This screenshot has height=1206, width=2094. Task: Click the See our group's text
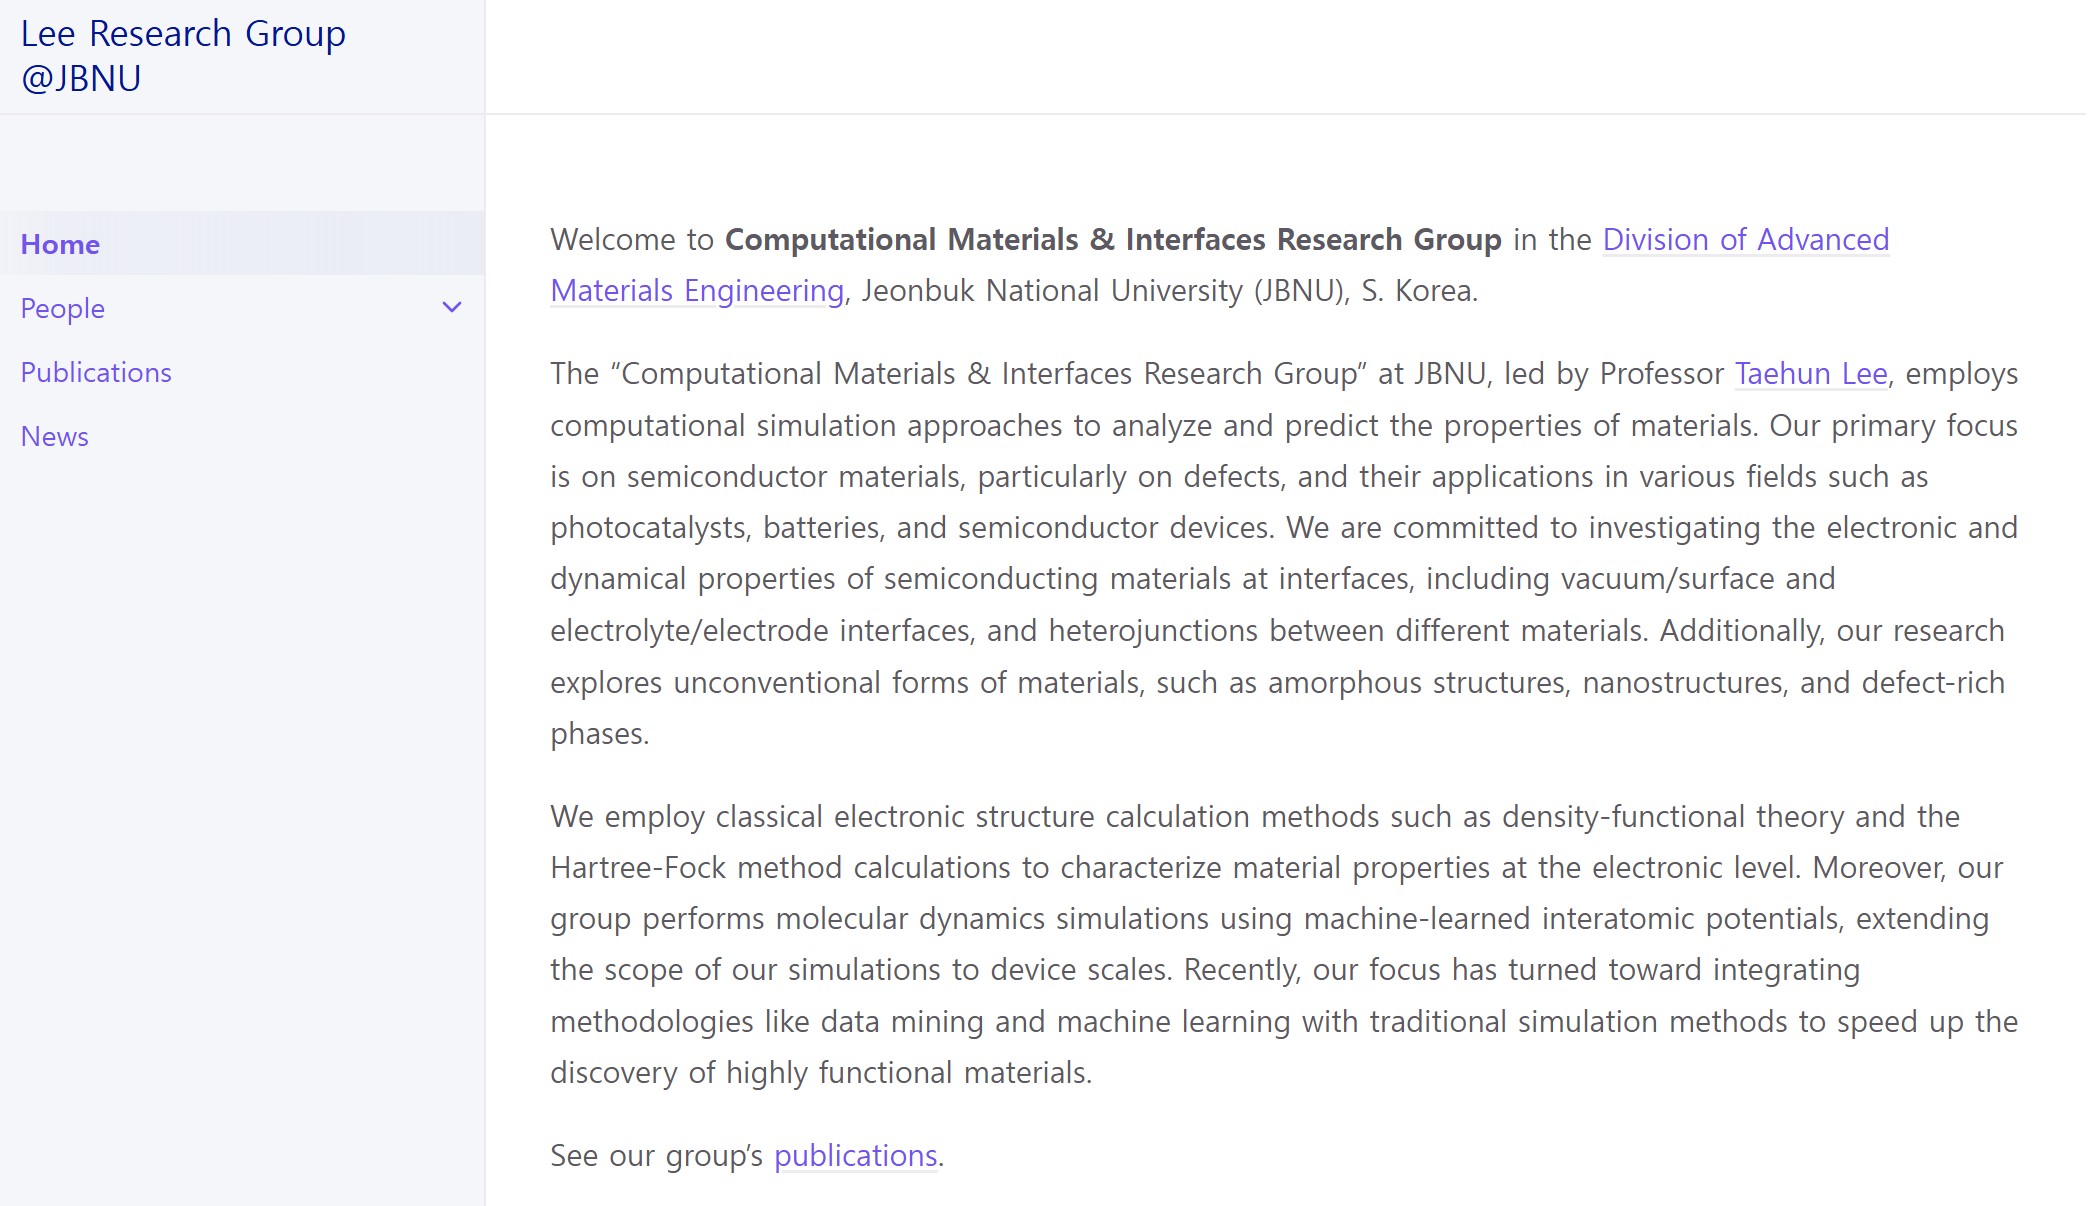pyautogui.click(x=656, y=1156)
